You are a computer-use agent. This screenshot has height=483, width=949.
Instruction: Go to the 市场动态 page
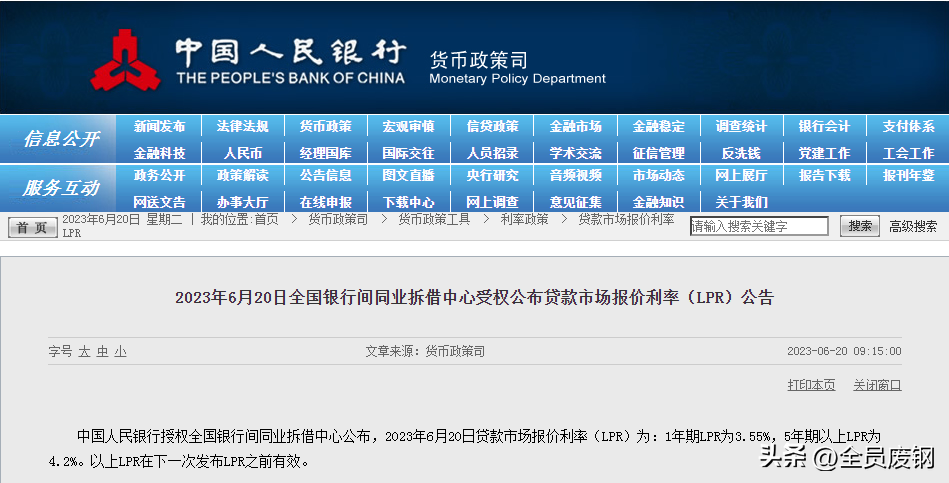click(x=658, y=176)
